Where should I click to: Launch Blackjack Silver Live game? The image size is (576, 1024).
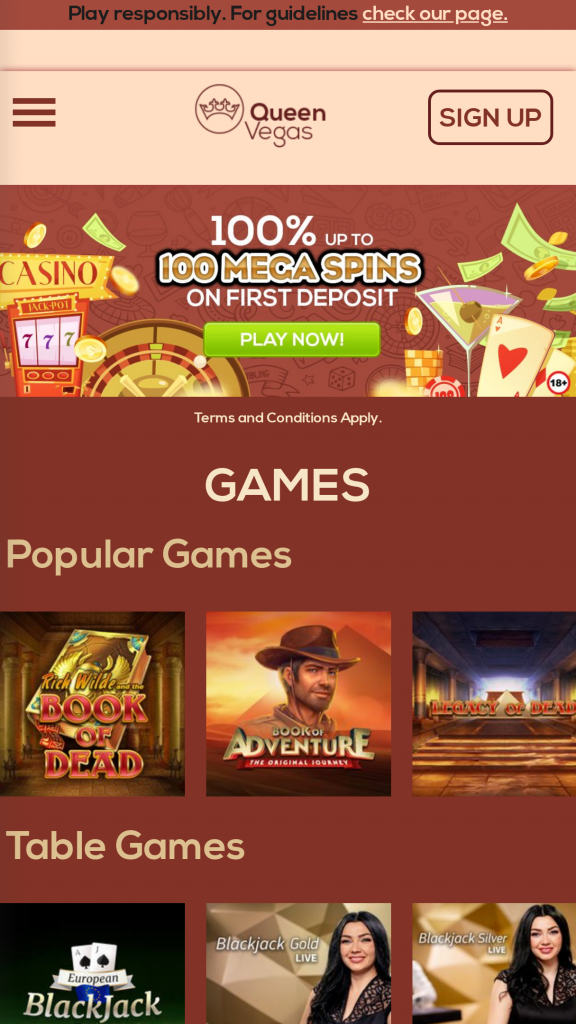(x=494, y=963)
